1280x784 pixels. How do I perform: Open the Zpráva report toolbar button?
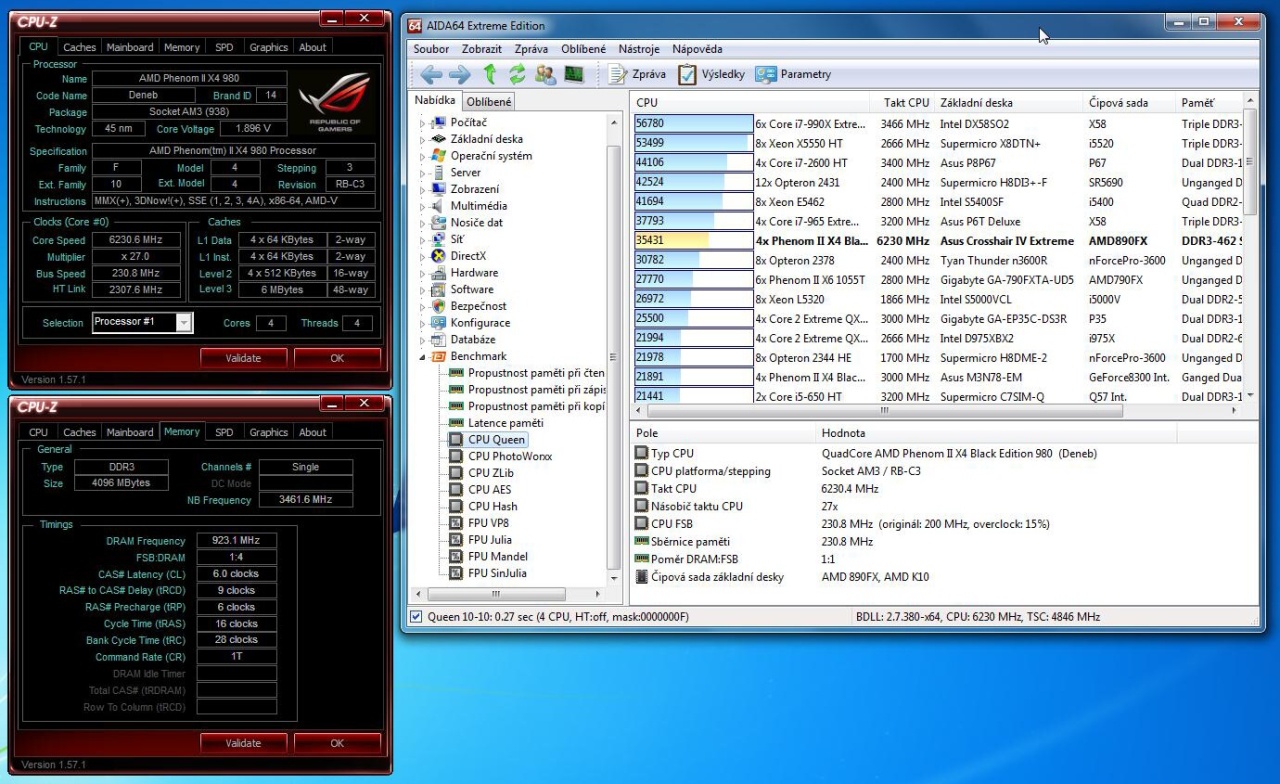(x=637, y=74)
